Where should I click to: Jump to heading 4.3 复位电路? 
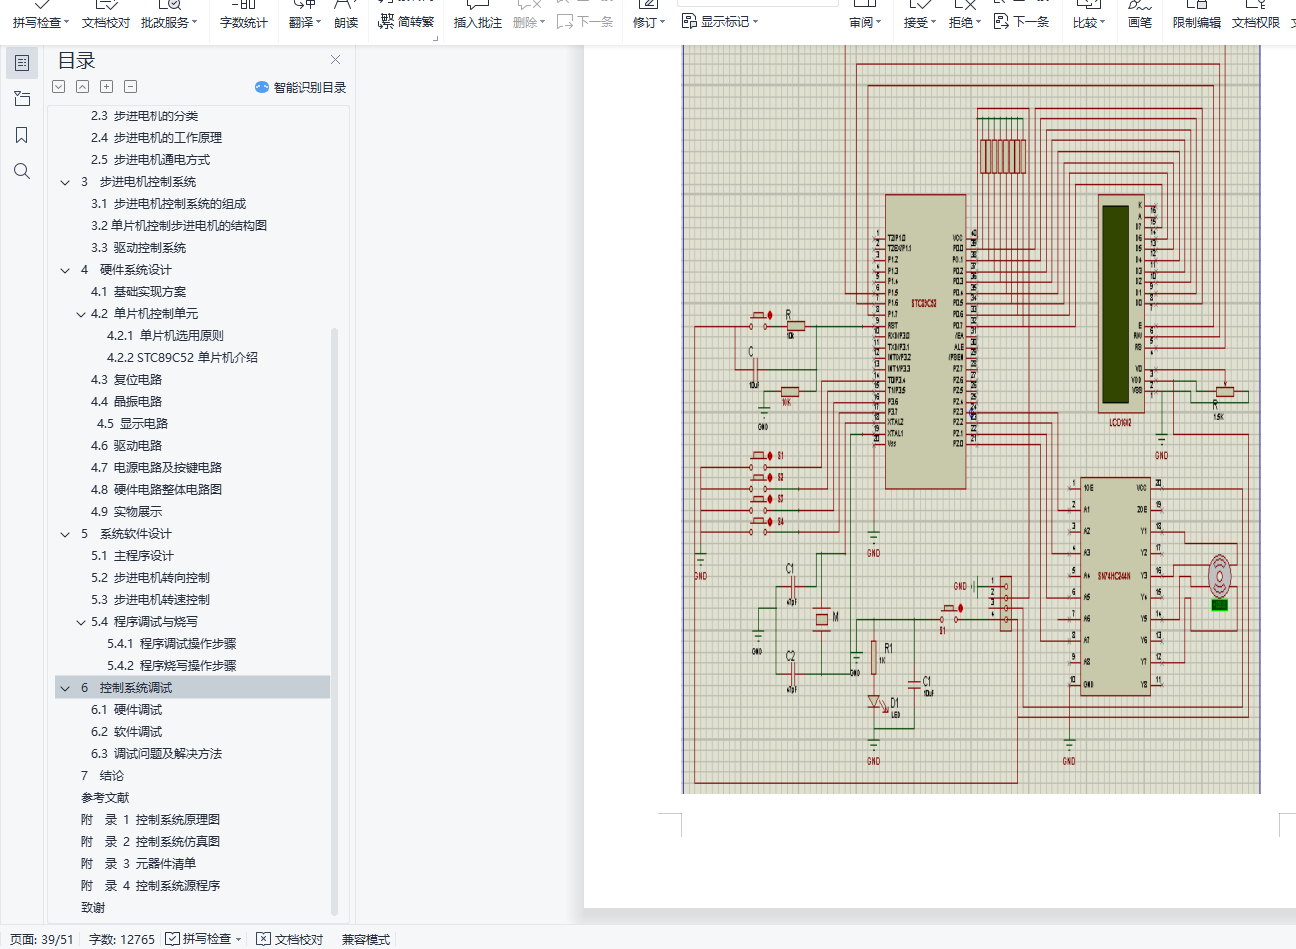point(127,380)
